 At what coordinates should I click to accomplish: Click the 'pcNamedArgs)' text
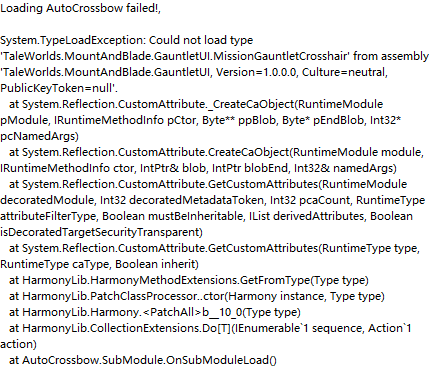(x=39, y=136)
